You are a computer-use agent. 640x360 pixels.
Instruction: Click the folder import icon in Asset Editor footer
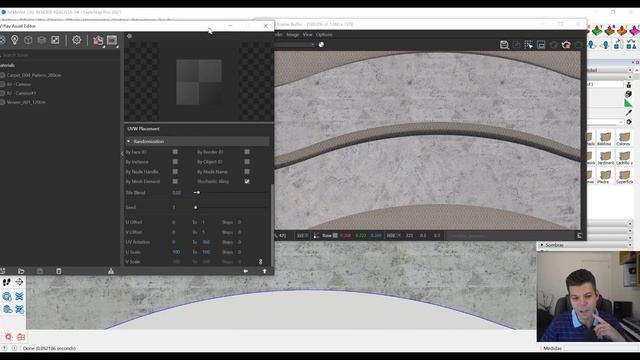21,271
